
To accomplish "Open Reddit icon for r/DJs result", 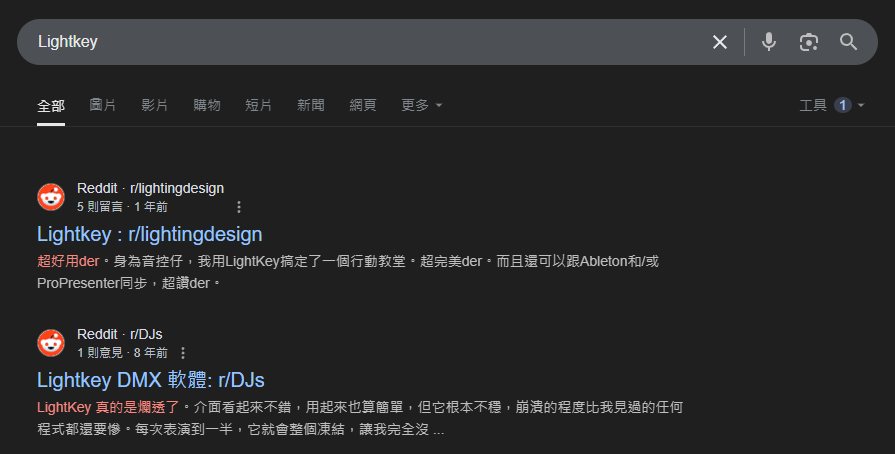I will [x=51, y=343].
